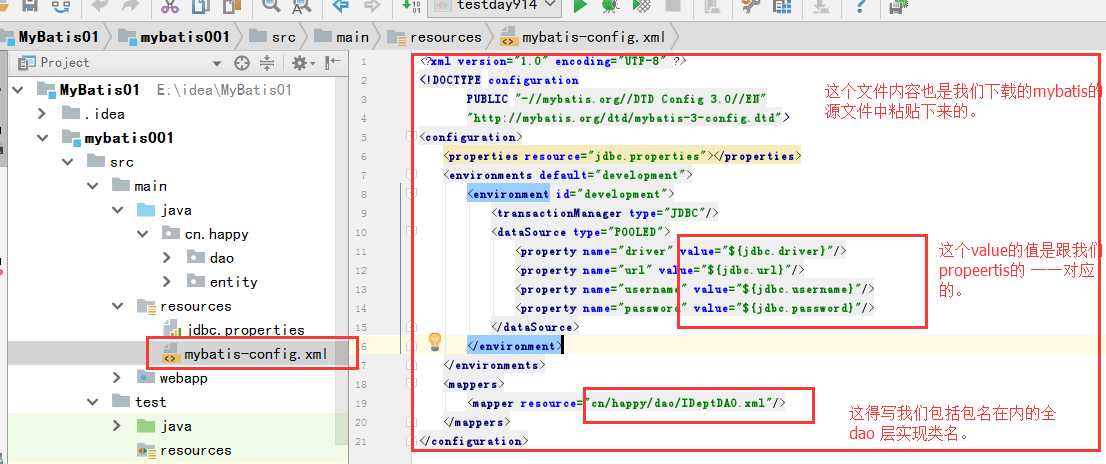Open the Project view selector dropdown
The image size is (1106, 464).
(217, 63)
